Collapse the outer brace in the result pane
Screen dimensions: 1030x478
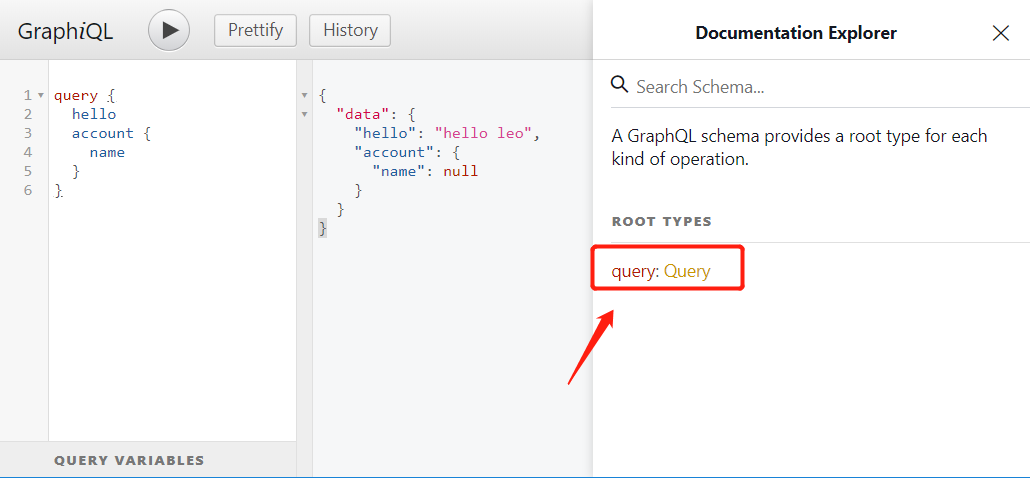[x=304, y=96]
